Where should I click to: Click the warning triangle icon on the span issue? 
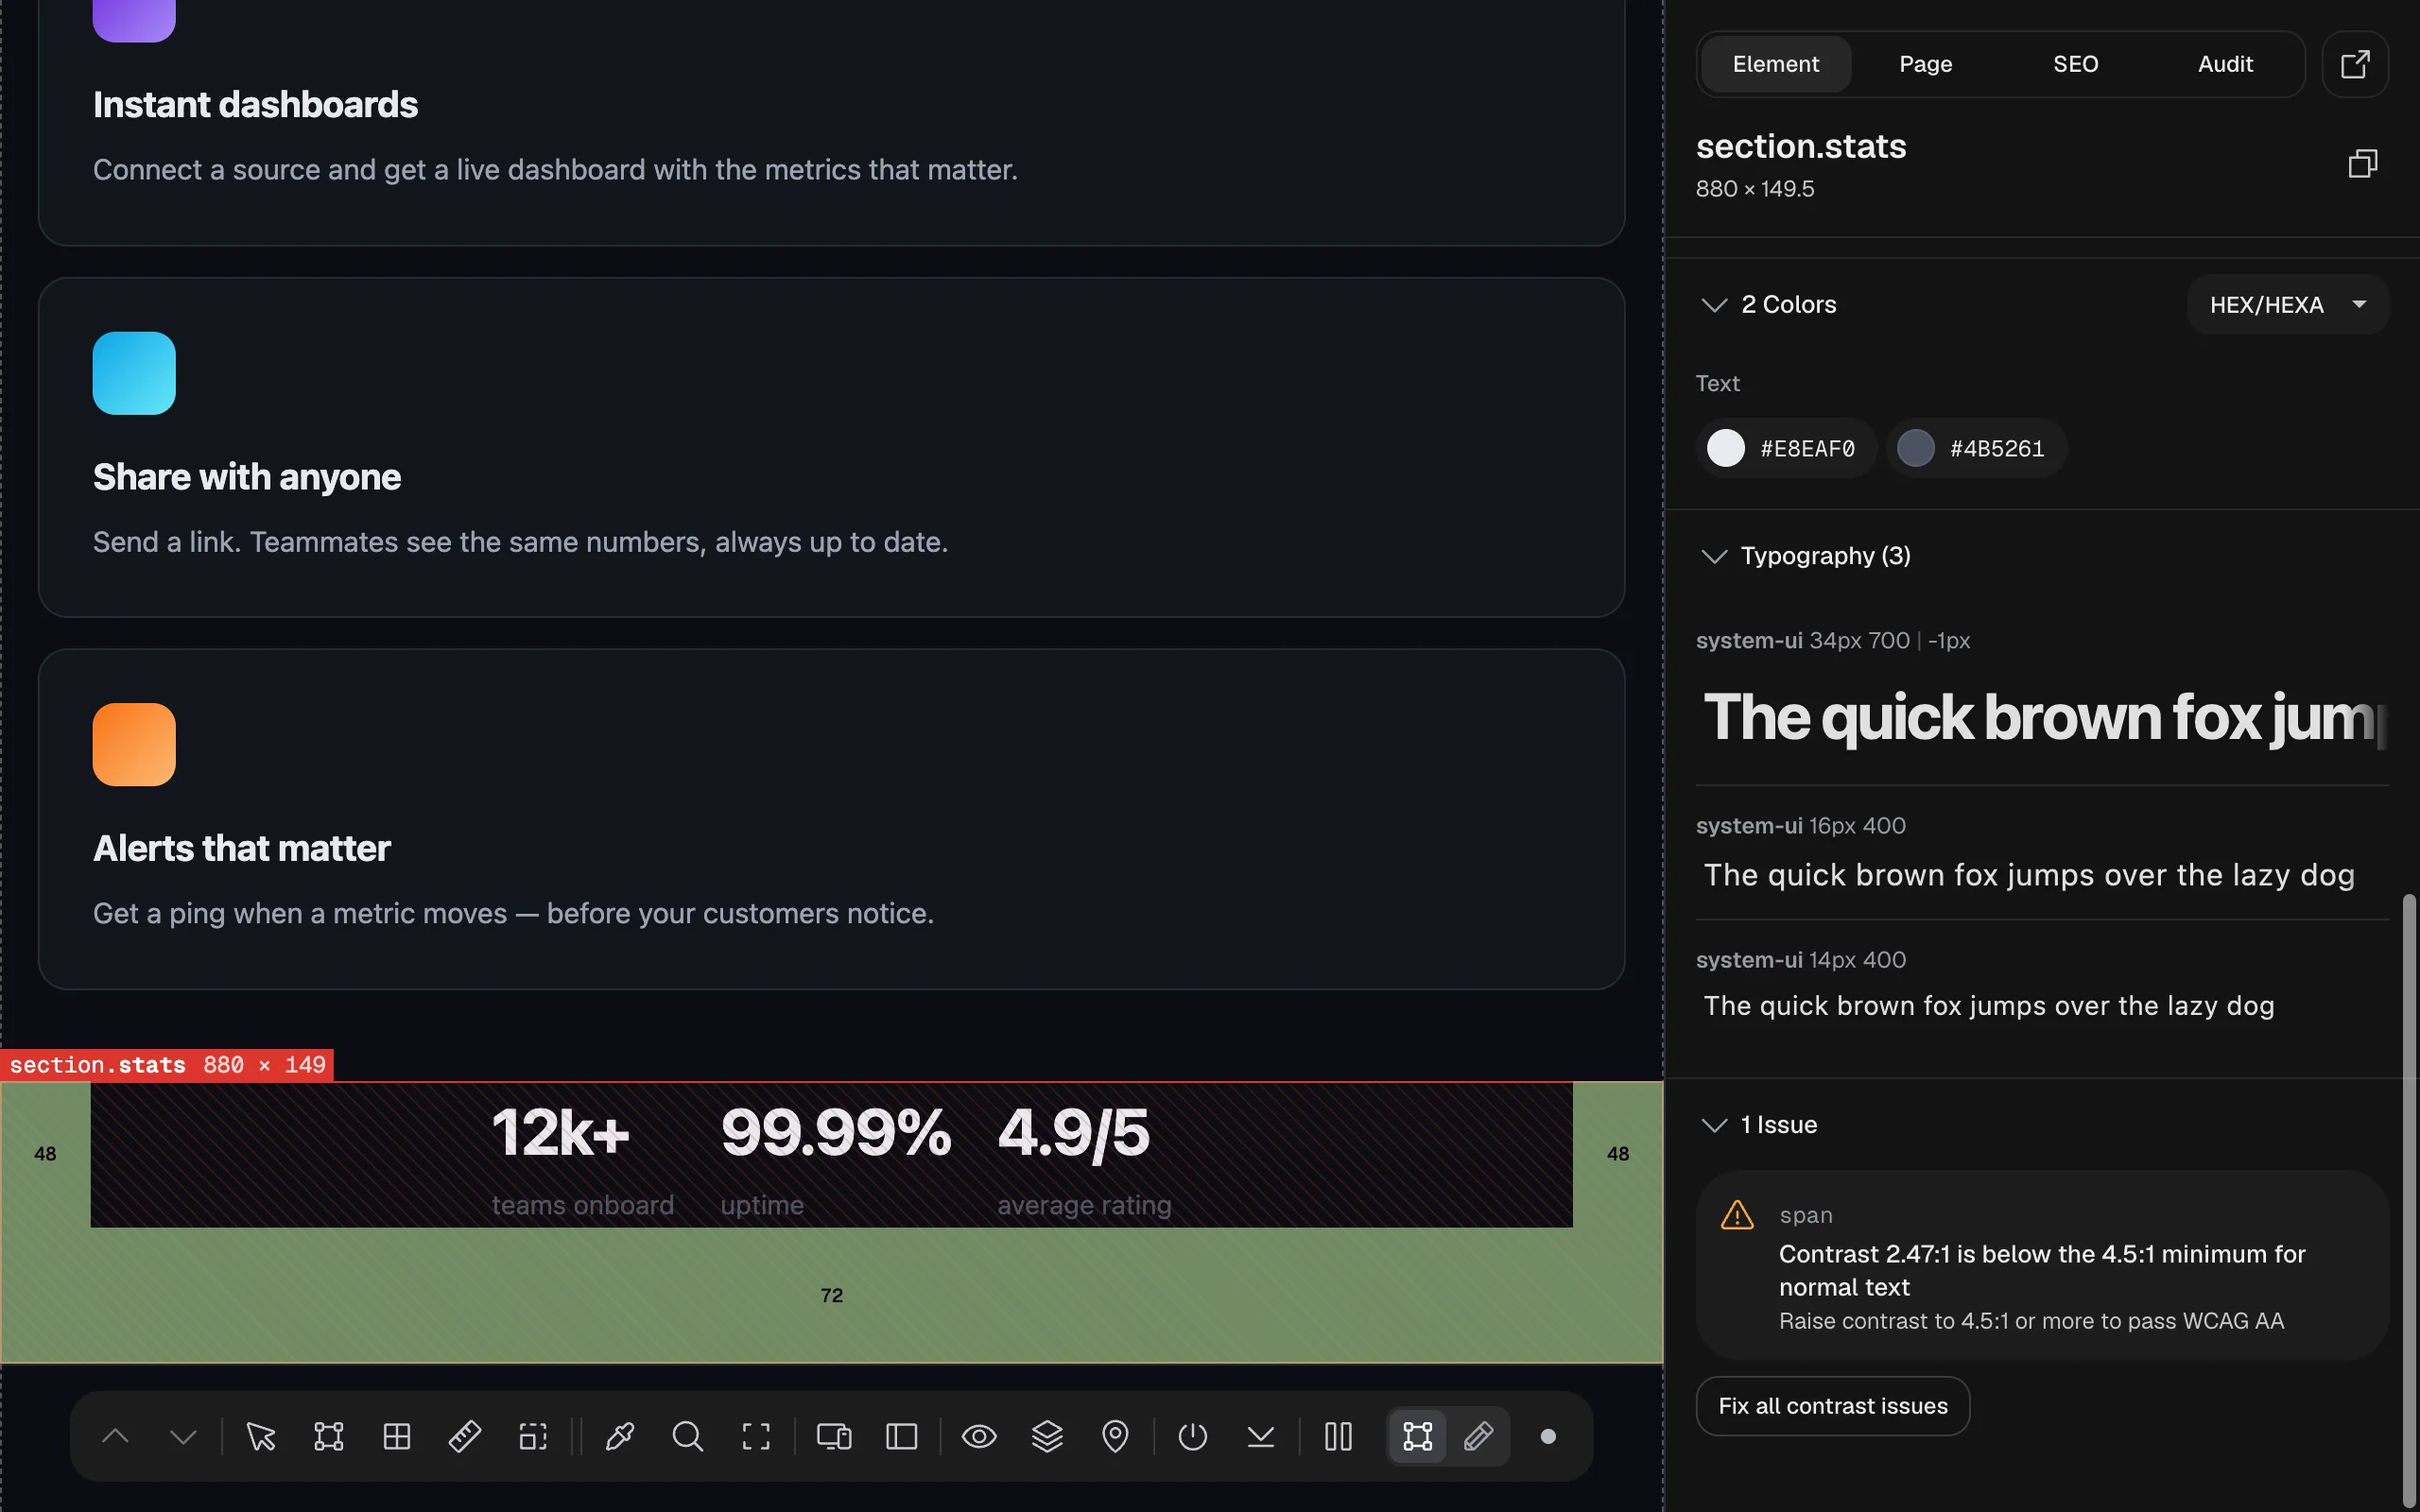(1737, 1215)
